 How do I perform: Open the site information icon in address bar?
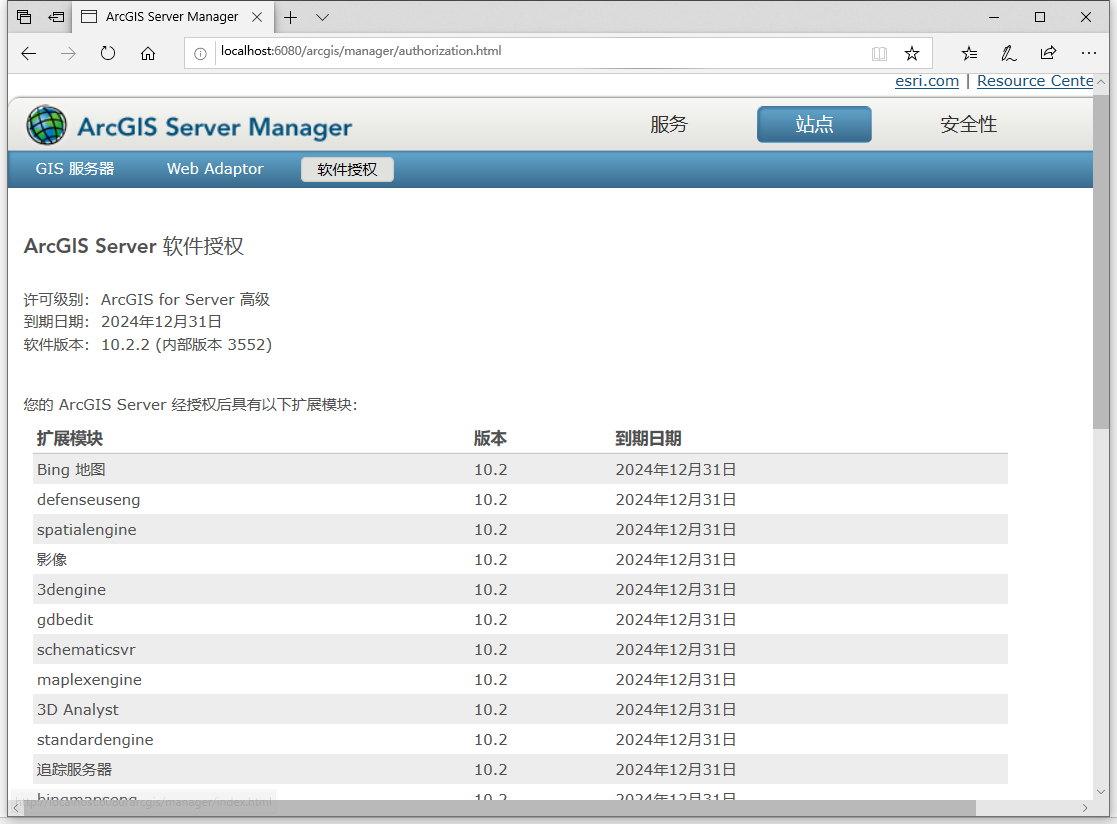coord(201,53)
